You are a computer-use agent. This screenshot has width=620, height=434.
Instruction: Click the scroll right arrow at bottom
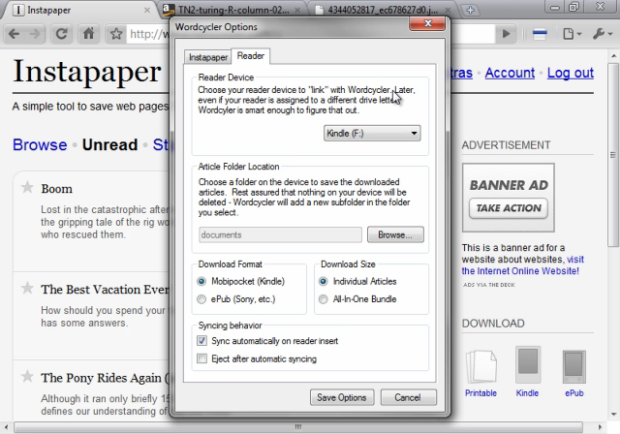600,427
